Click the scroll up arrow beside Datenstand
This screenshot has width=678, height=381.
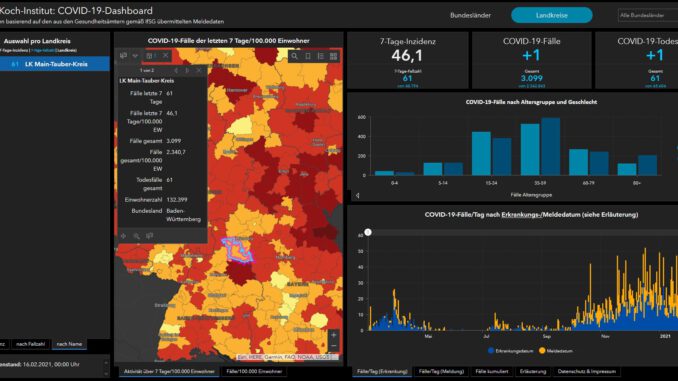pos(106,362)
